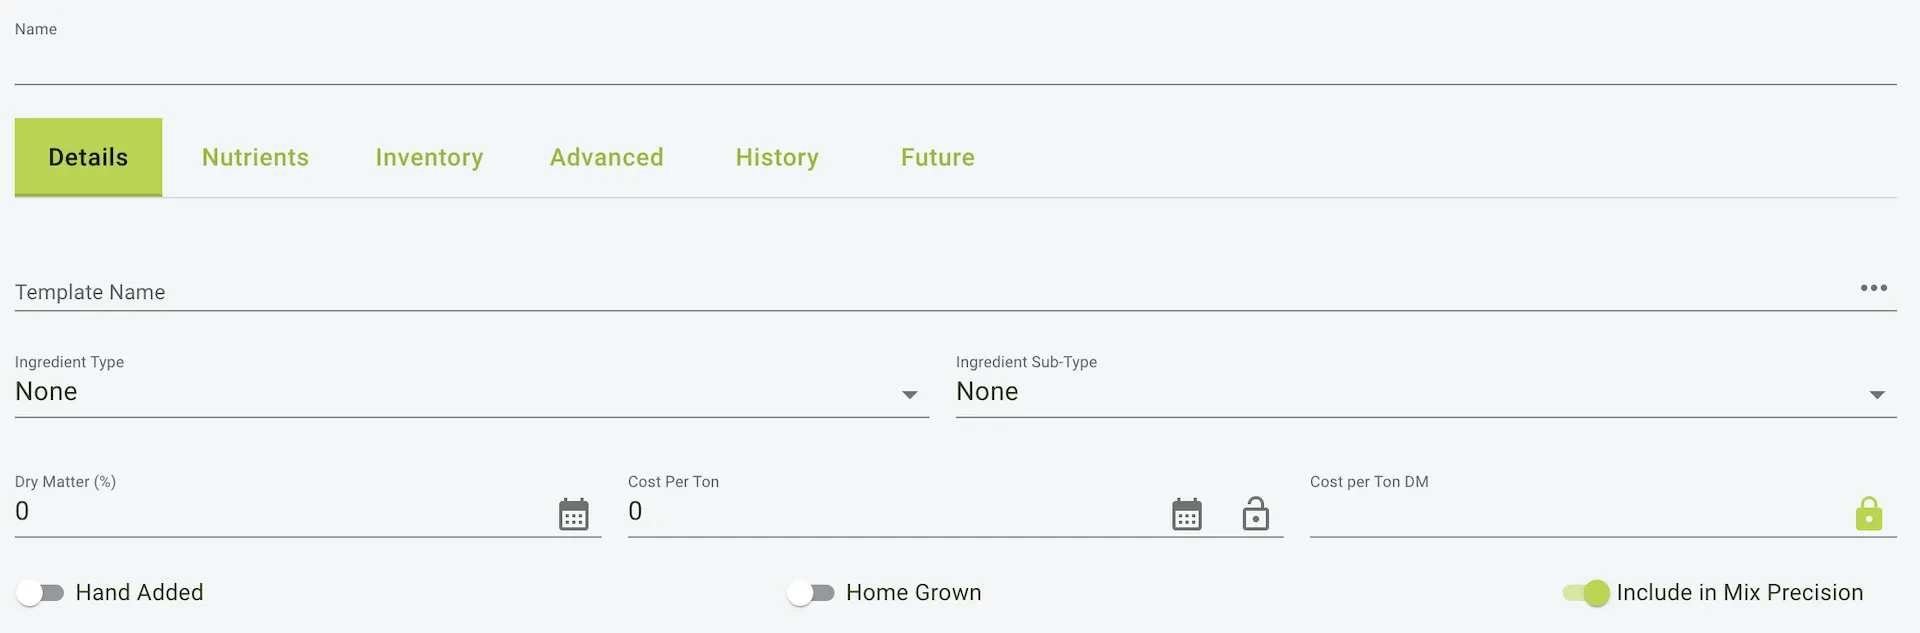Turn on the Home Grown switch

pos(811,592)
